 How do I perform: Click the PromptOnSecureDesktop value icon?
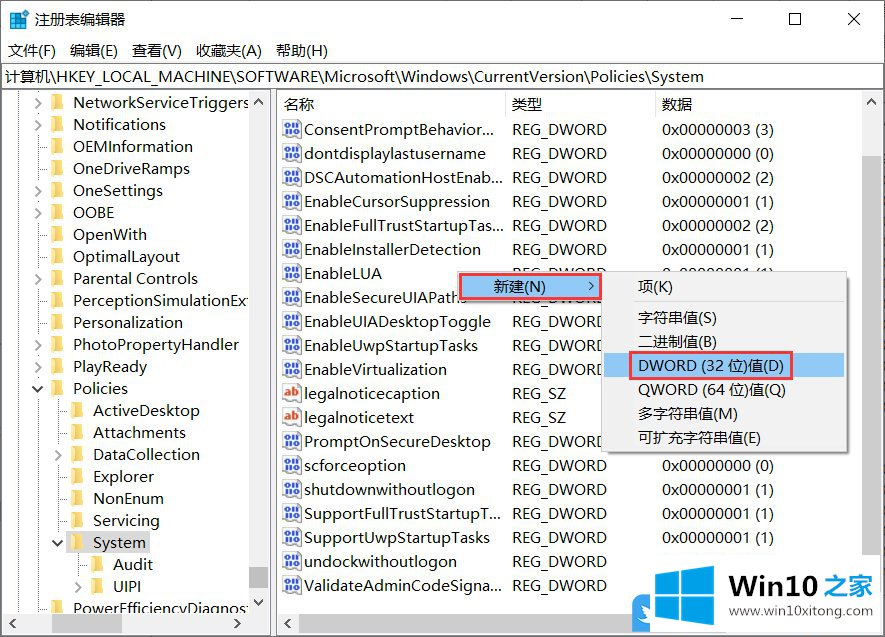click(x=291, y=441)
